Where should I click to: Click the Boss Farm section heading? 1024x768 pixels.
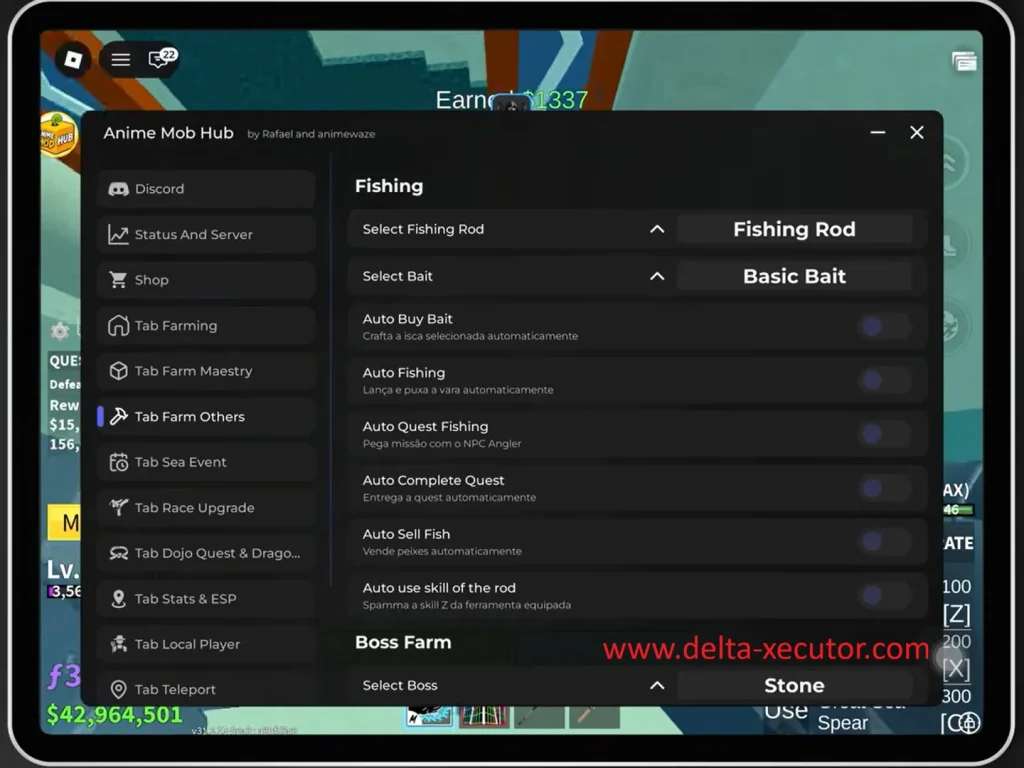pyautogui.click(x=403, y=643)
